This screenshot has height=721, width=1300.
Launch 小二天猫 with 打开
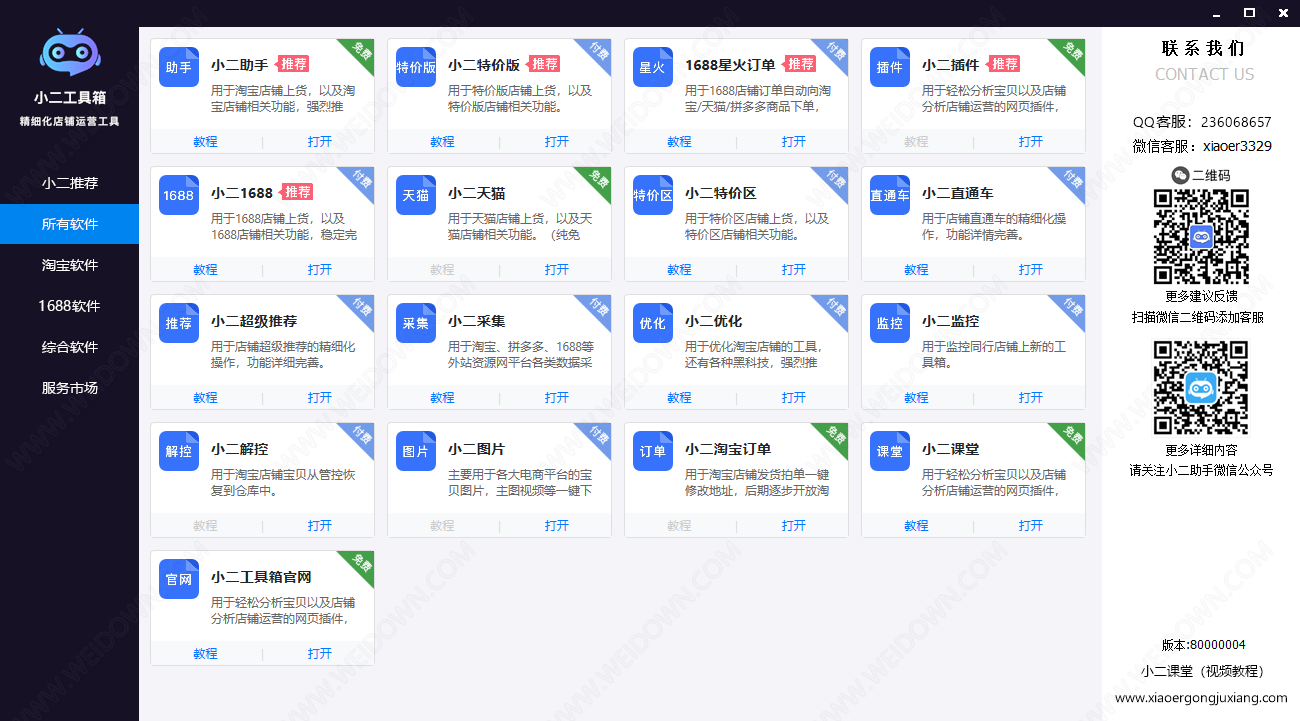[557, 269]
